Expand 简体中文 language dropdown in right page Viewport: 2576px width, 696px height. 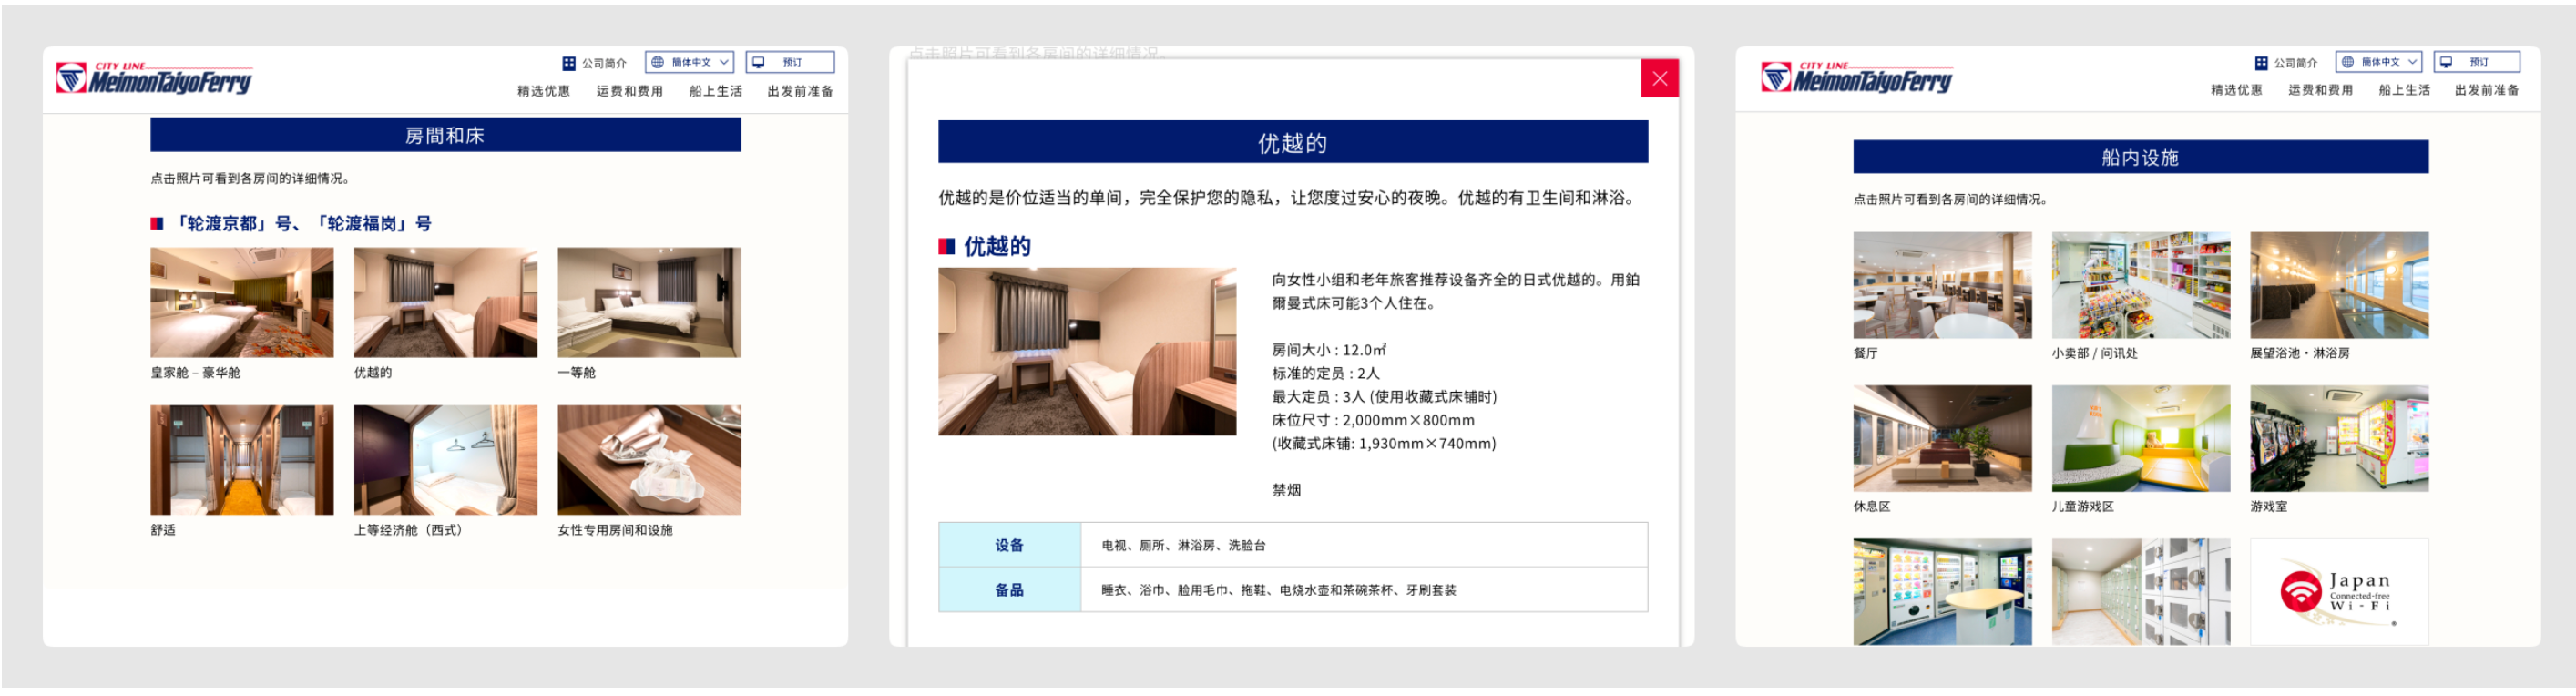tap(2378, 62)
